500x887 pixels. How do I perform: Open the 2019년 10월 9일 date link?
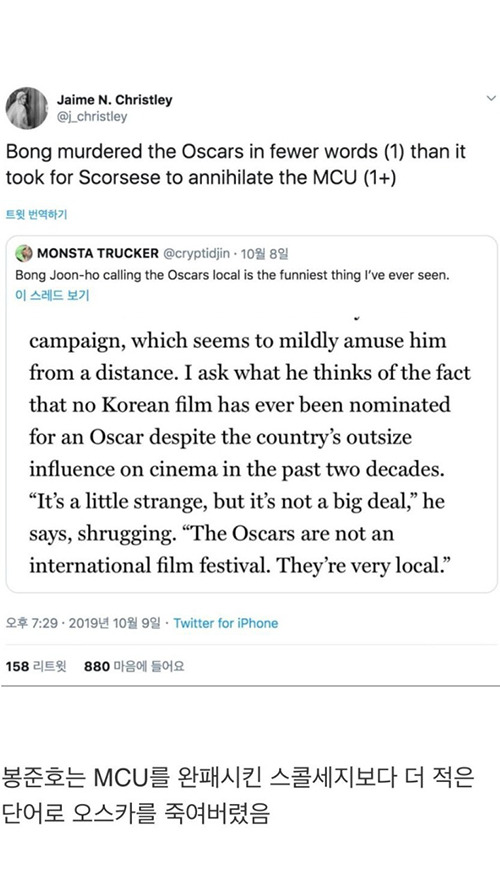115,623
